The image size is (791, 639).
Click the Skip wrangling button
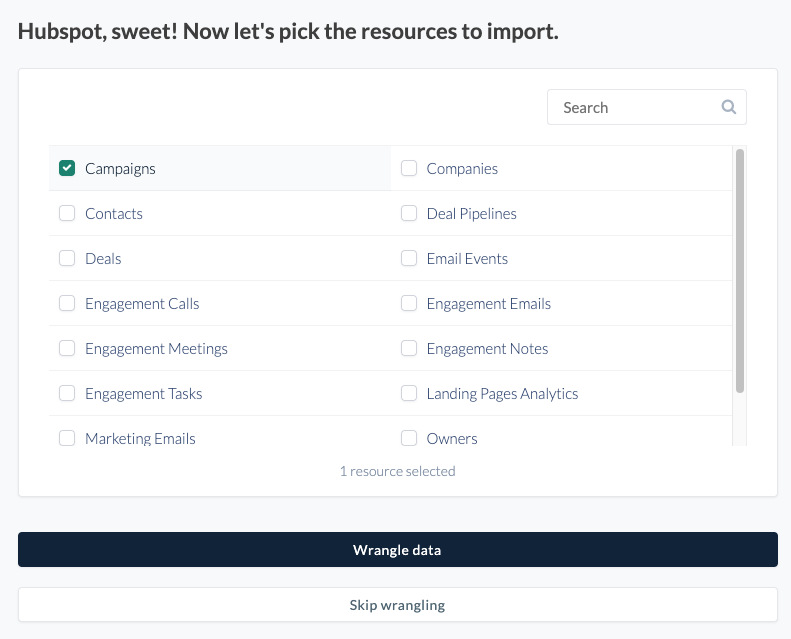tap(397, 605)
